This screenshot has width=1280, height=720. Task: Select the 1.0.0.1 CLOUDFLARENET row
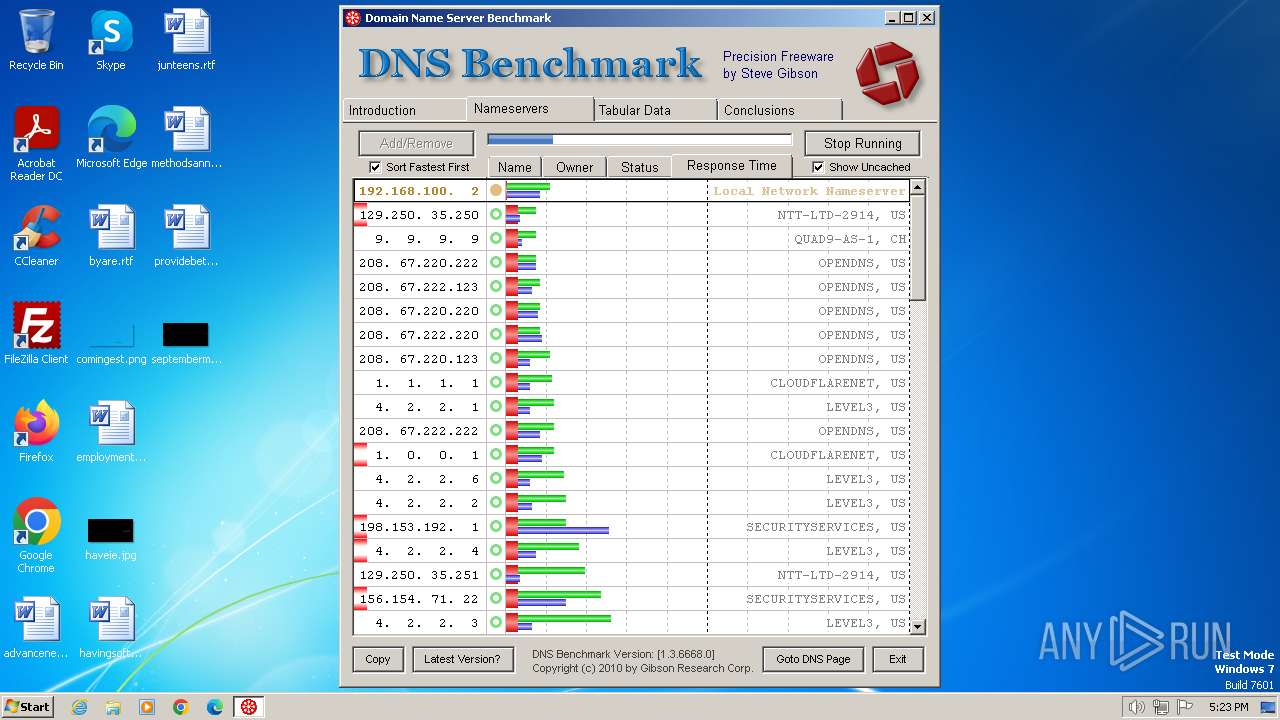click(631, 455)
